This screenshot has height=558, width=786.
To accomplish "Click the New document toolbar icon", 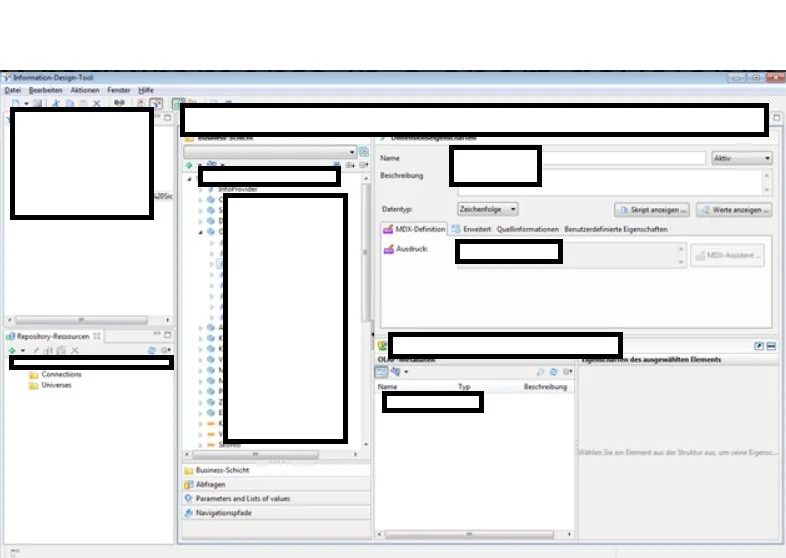I will [16, 103].
